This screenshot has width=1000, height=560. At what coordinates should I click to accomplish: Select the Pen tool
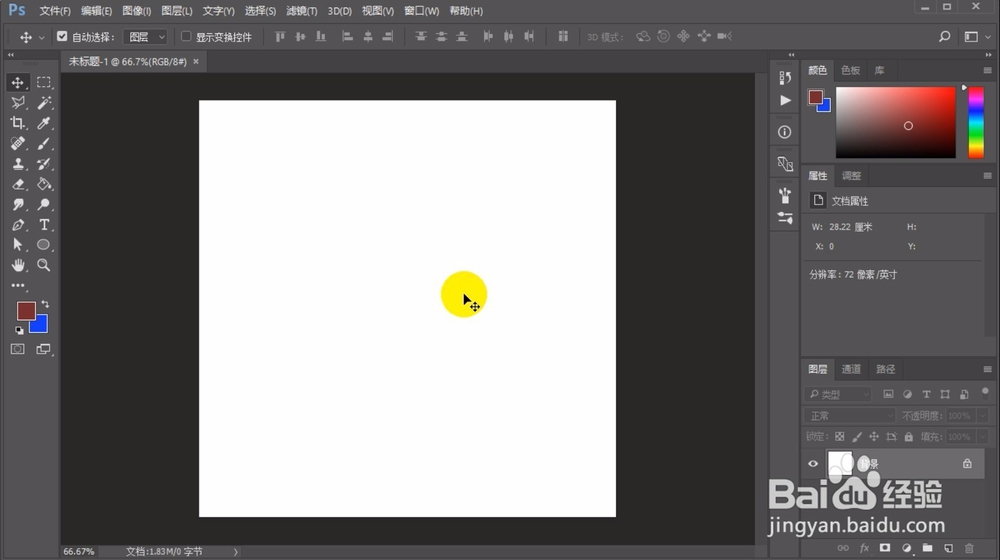18,225
